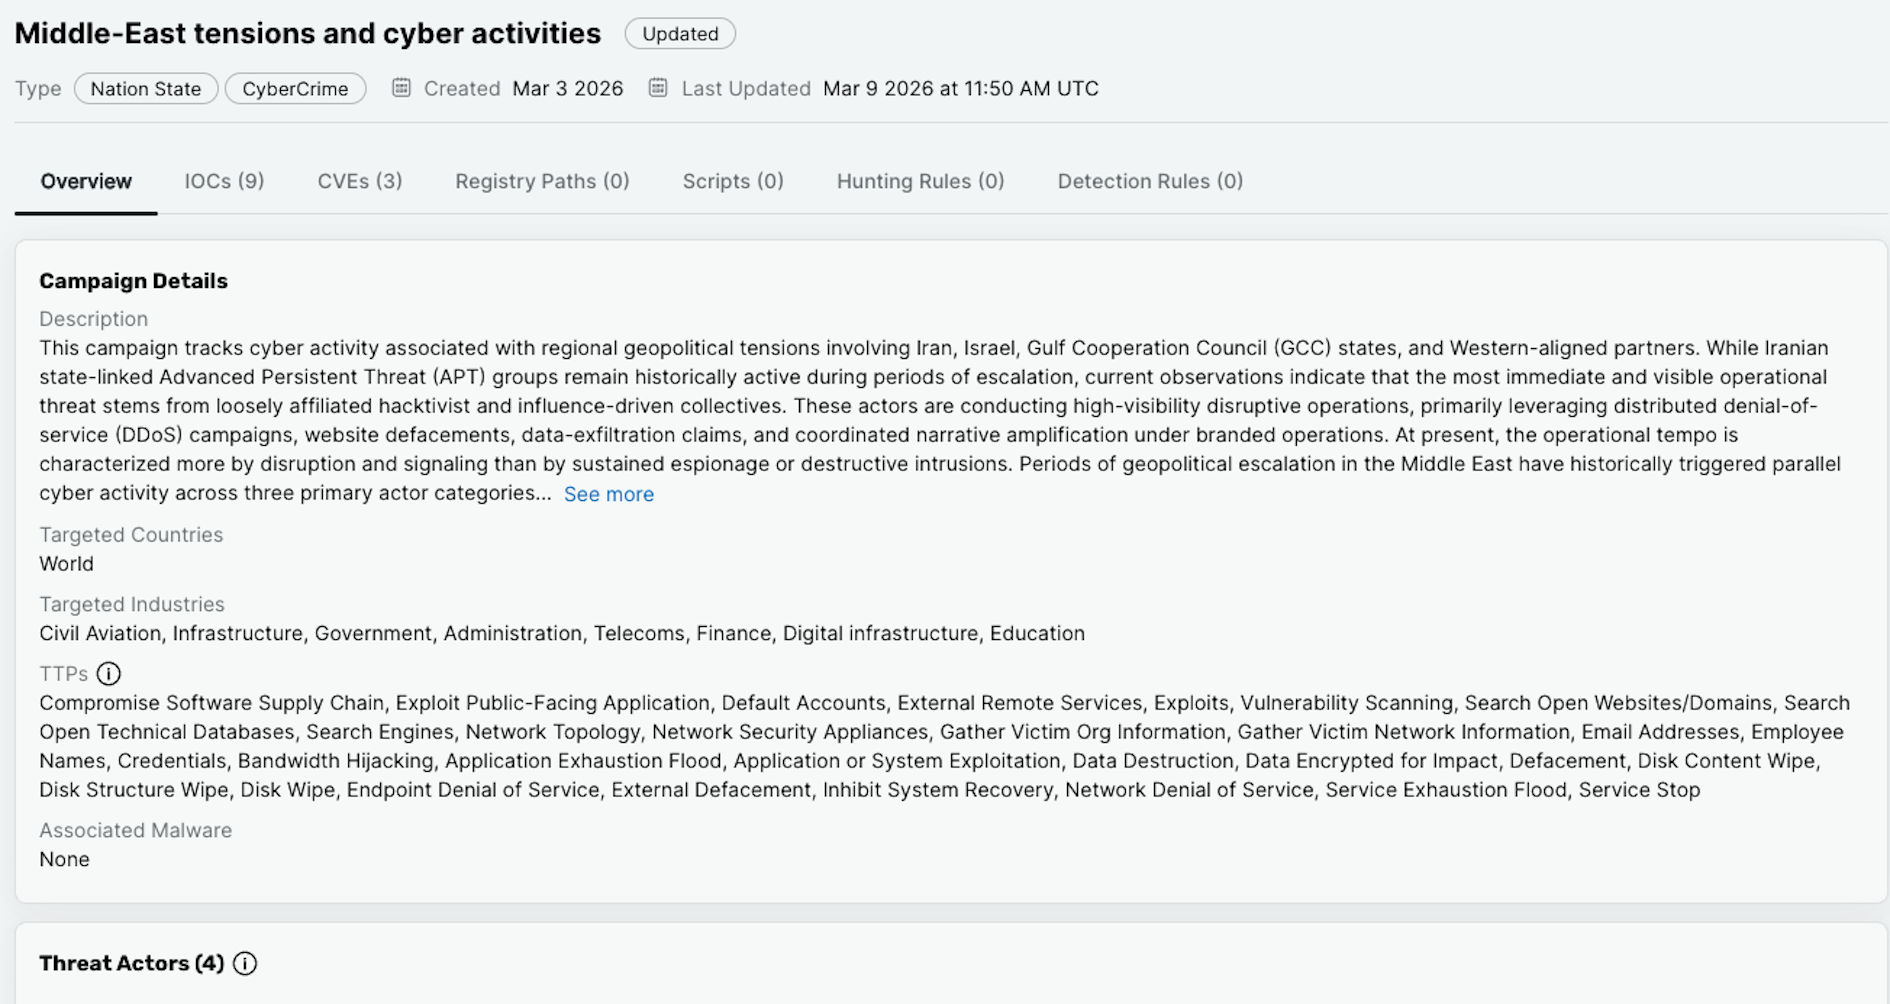Select the Registry Paths tab
Screen dimensions: 1890x1004
pos(541,181)
